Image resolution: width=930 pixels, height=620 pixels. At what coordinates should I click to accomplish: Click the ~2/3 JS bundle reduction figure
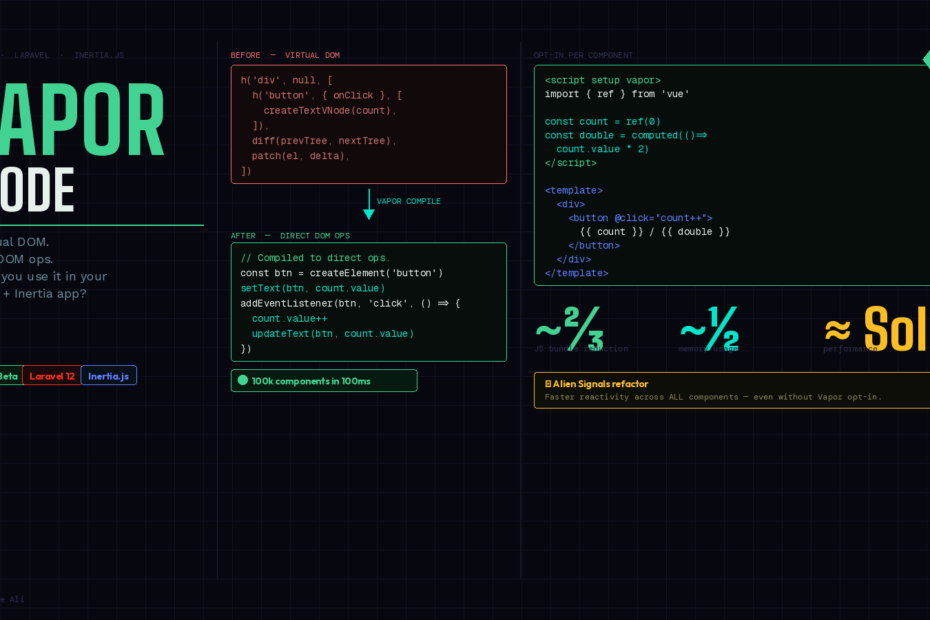point(569,327)
